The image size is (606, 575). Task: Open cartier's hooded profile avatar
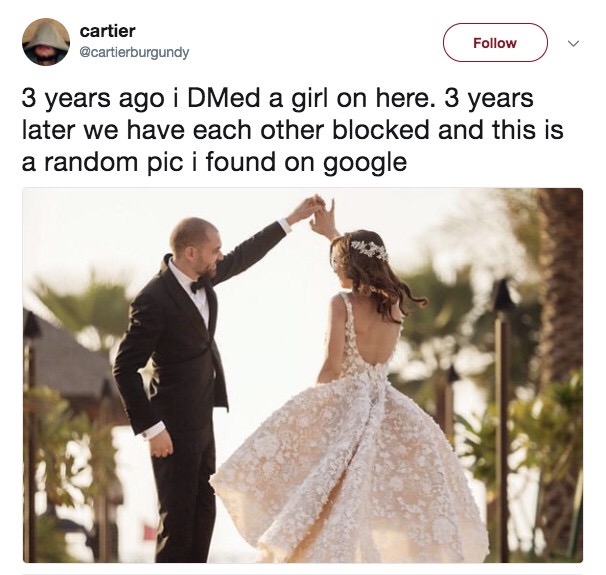46,42
